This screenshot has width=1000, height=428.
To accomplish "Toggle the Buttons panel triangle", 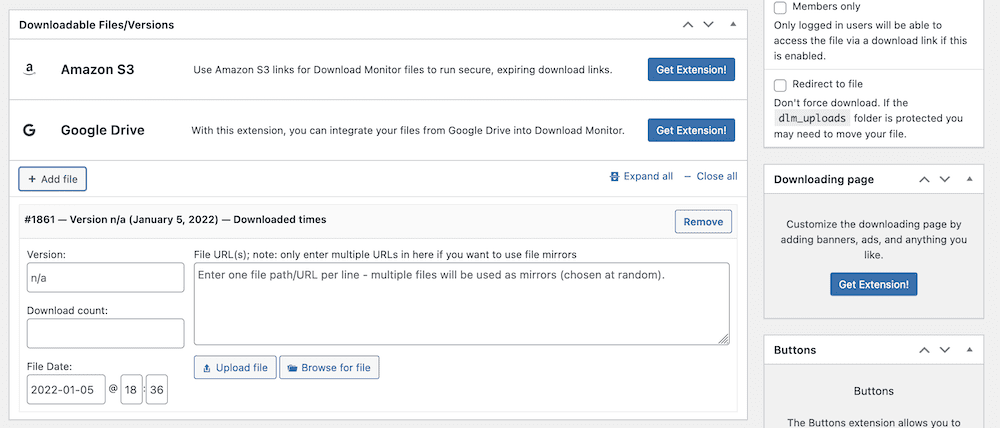I will tap(968, 350).
